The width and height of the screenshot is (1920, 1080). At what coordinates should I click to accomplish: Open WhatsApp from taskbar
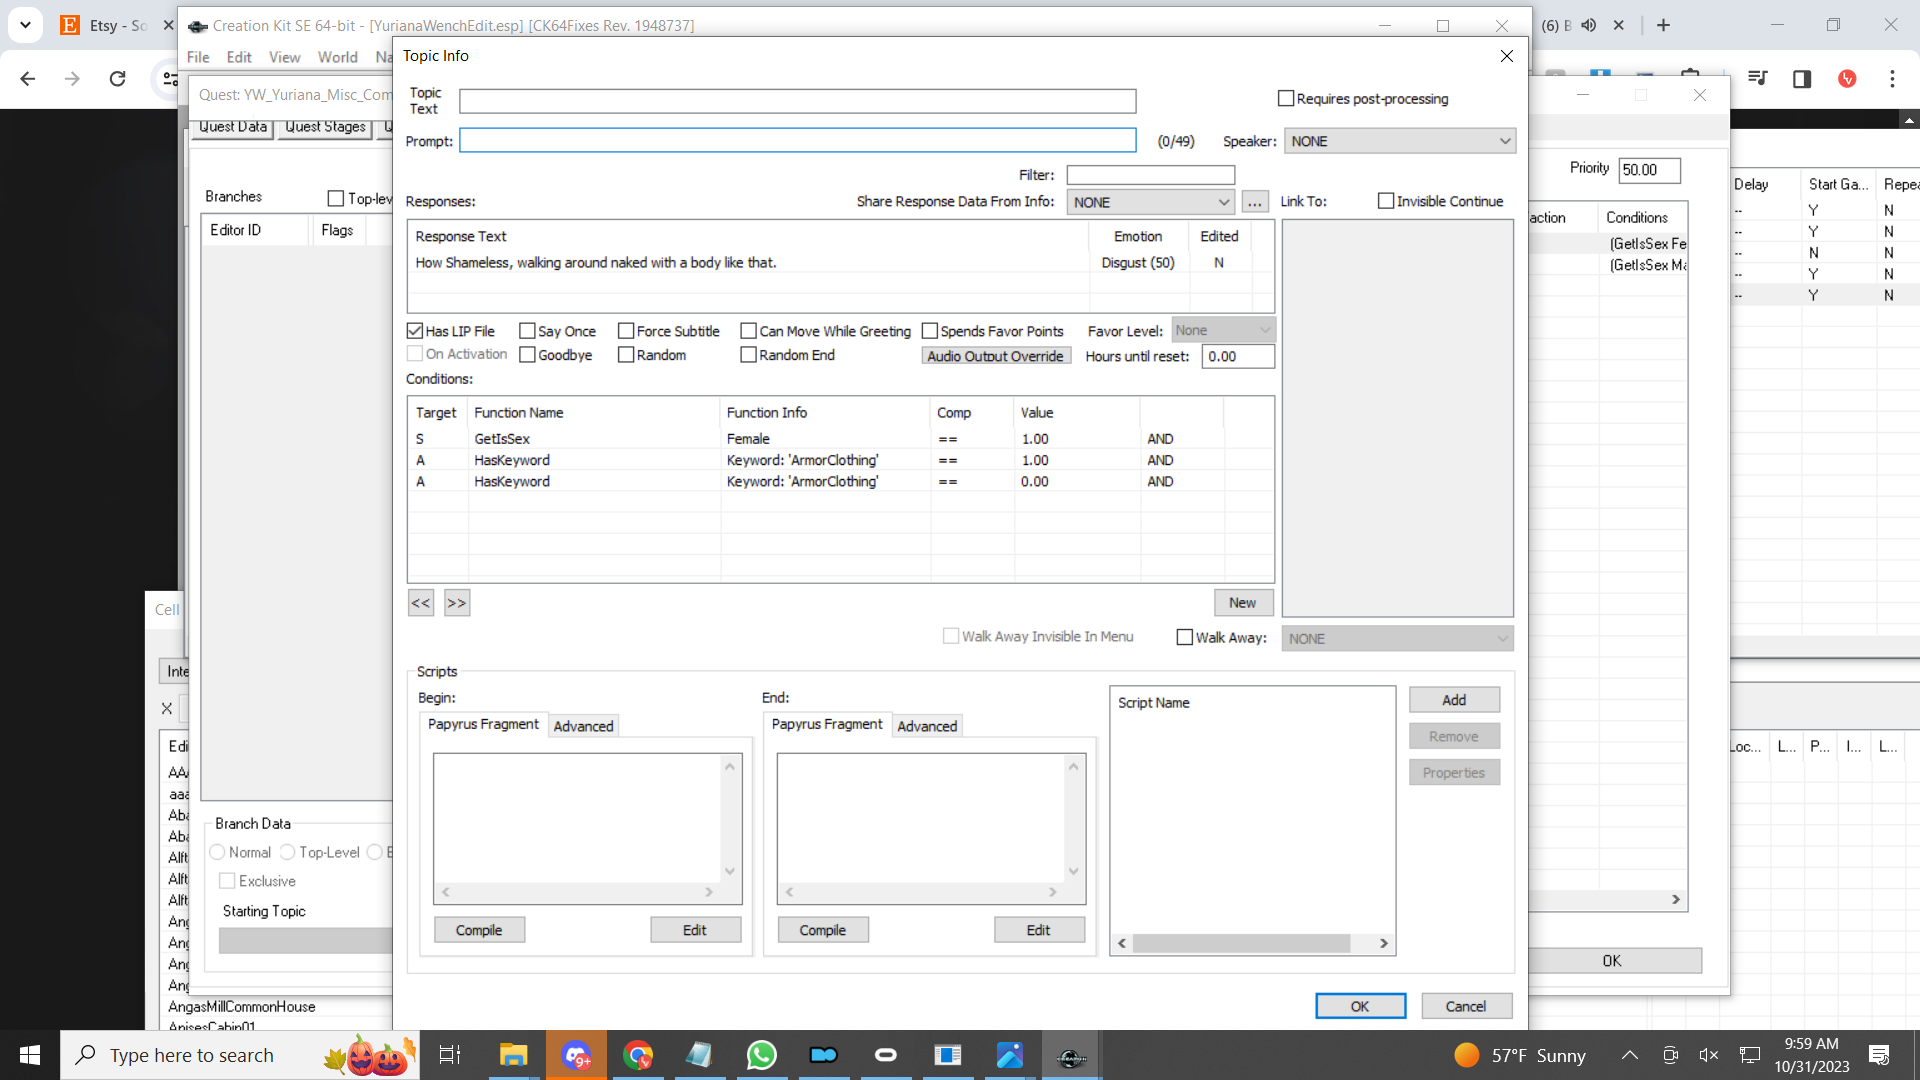761,1055
